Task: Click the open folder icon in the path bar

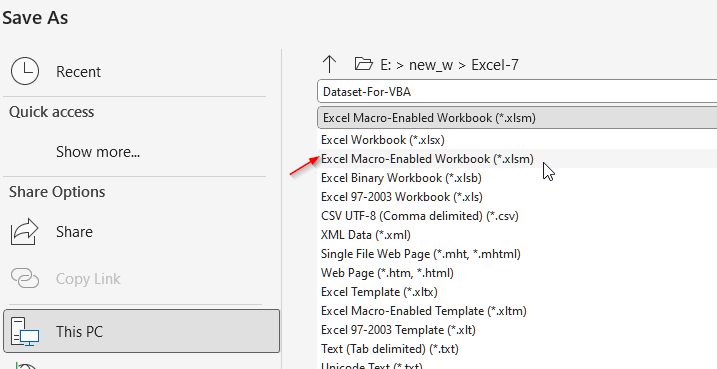Action: pyautogui.click(x=364, y=64)
